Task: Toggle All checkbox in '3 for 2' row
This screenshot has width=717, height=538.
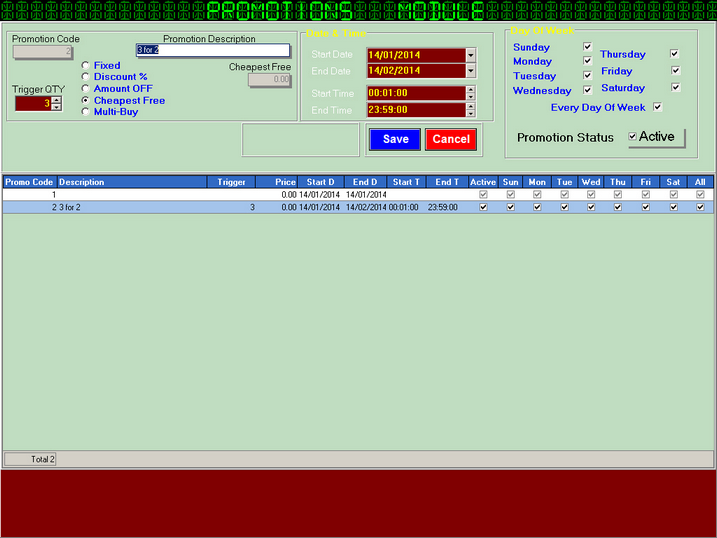Action: coord(700,207)
